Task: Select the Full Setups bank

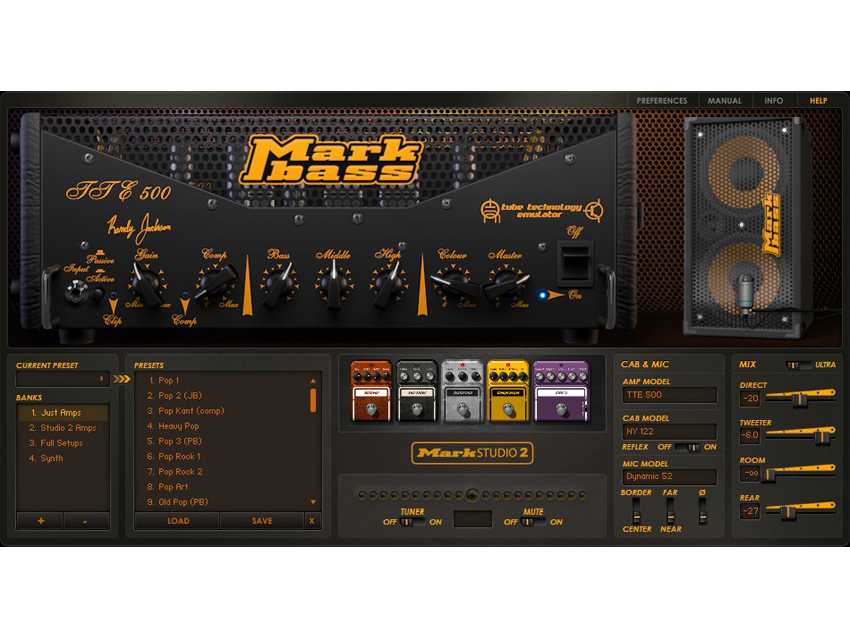Action: point(63,443)
